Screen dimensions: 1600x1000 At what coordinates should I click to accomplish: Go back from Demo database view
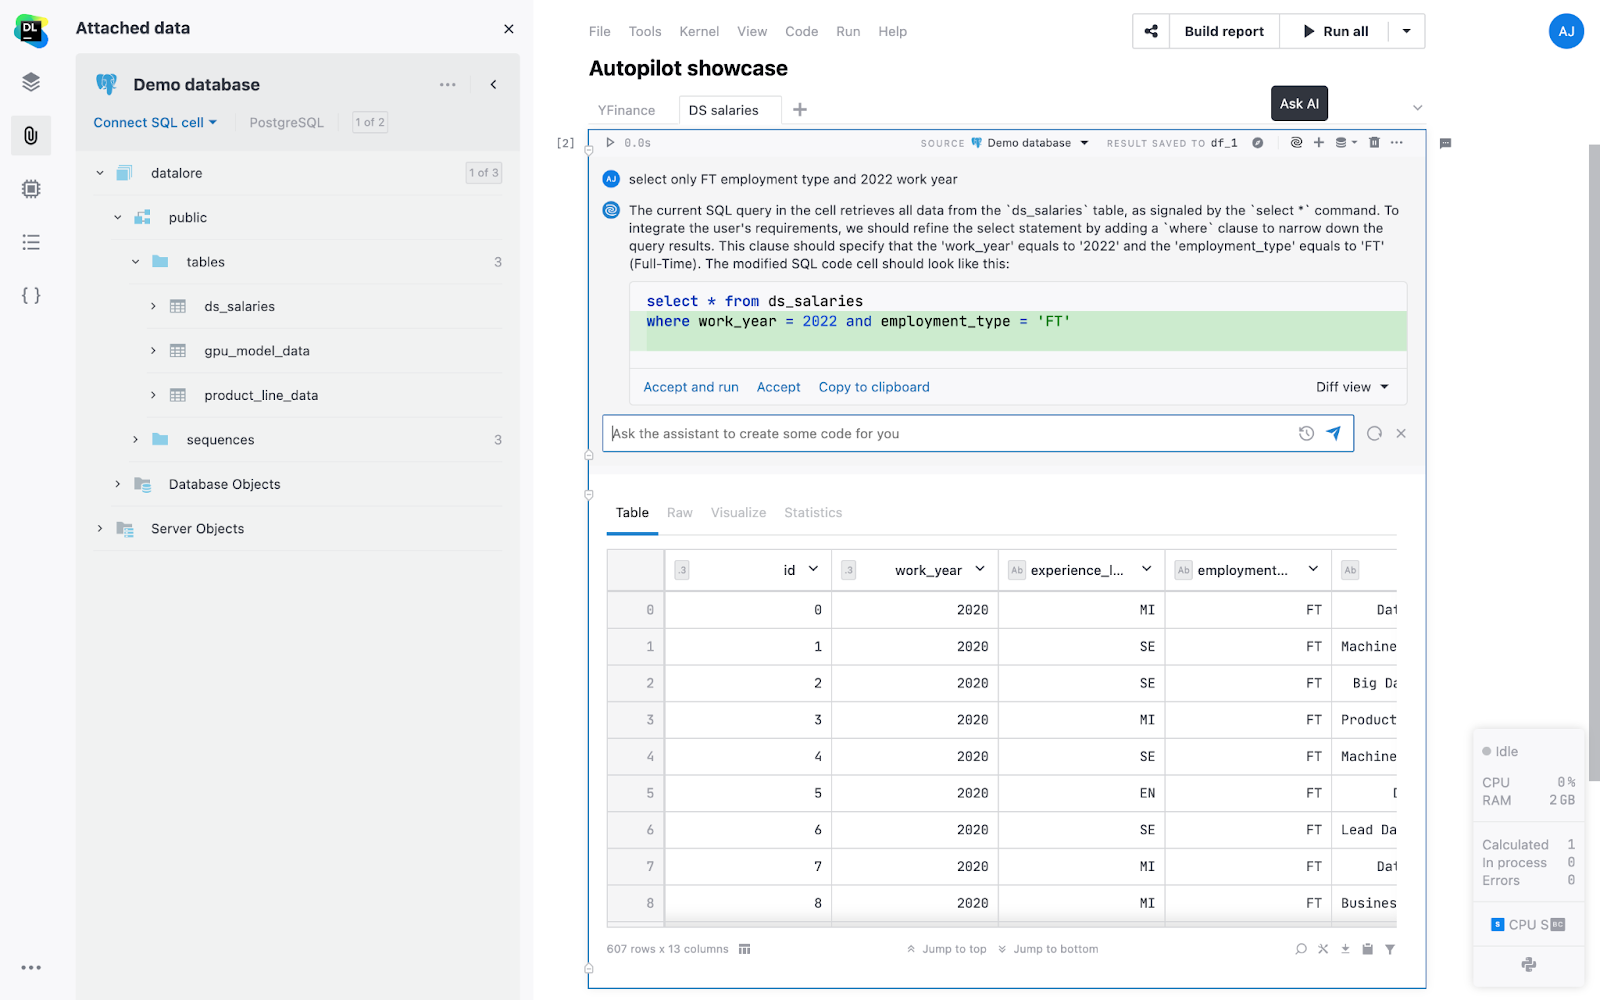[493, 85]
